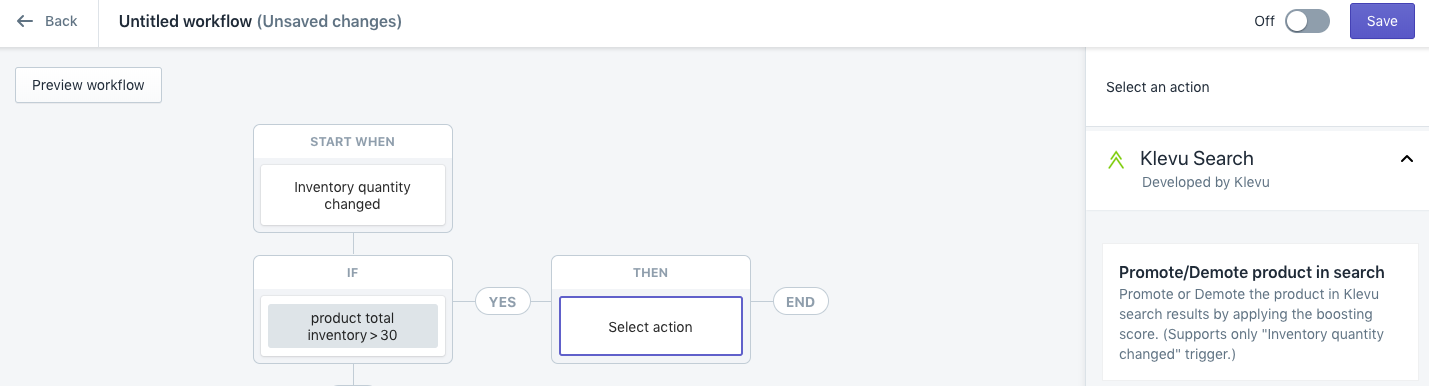Toggle the workflow Off switch on
The image size is (1429, 386).
[1307, 21]
